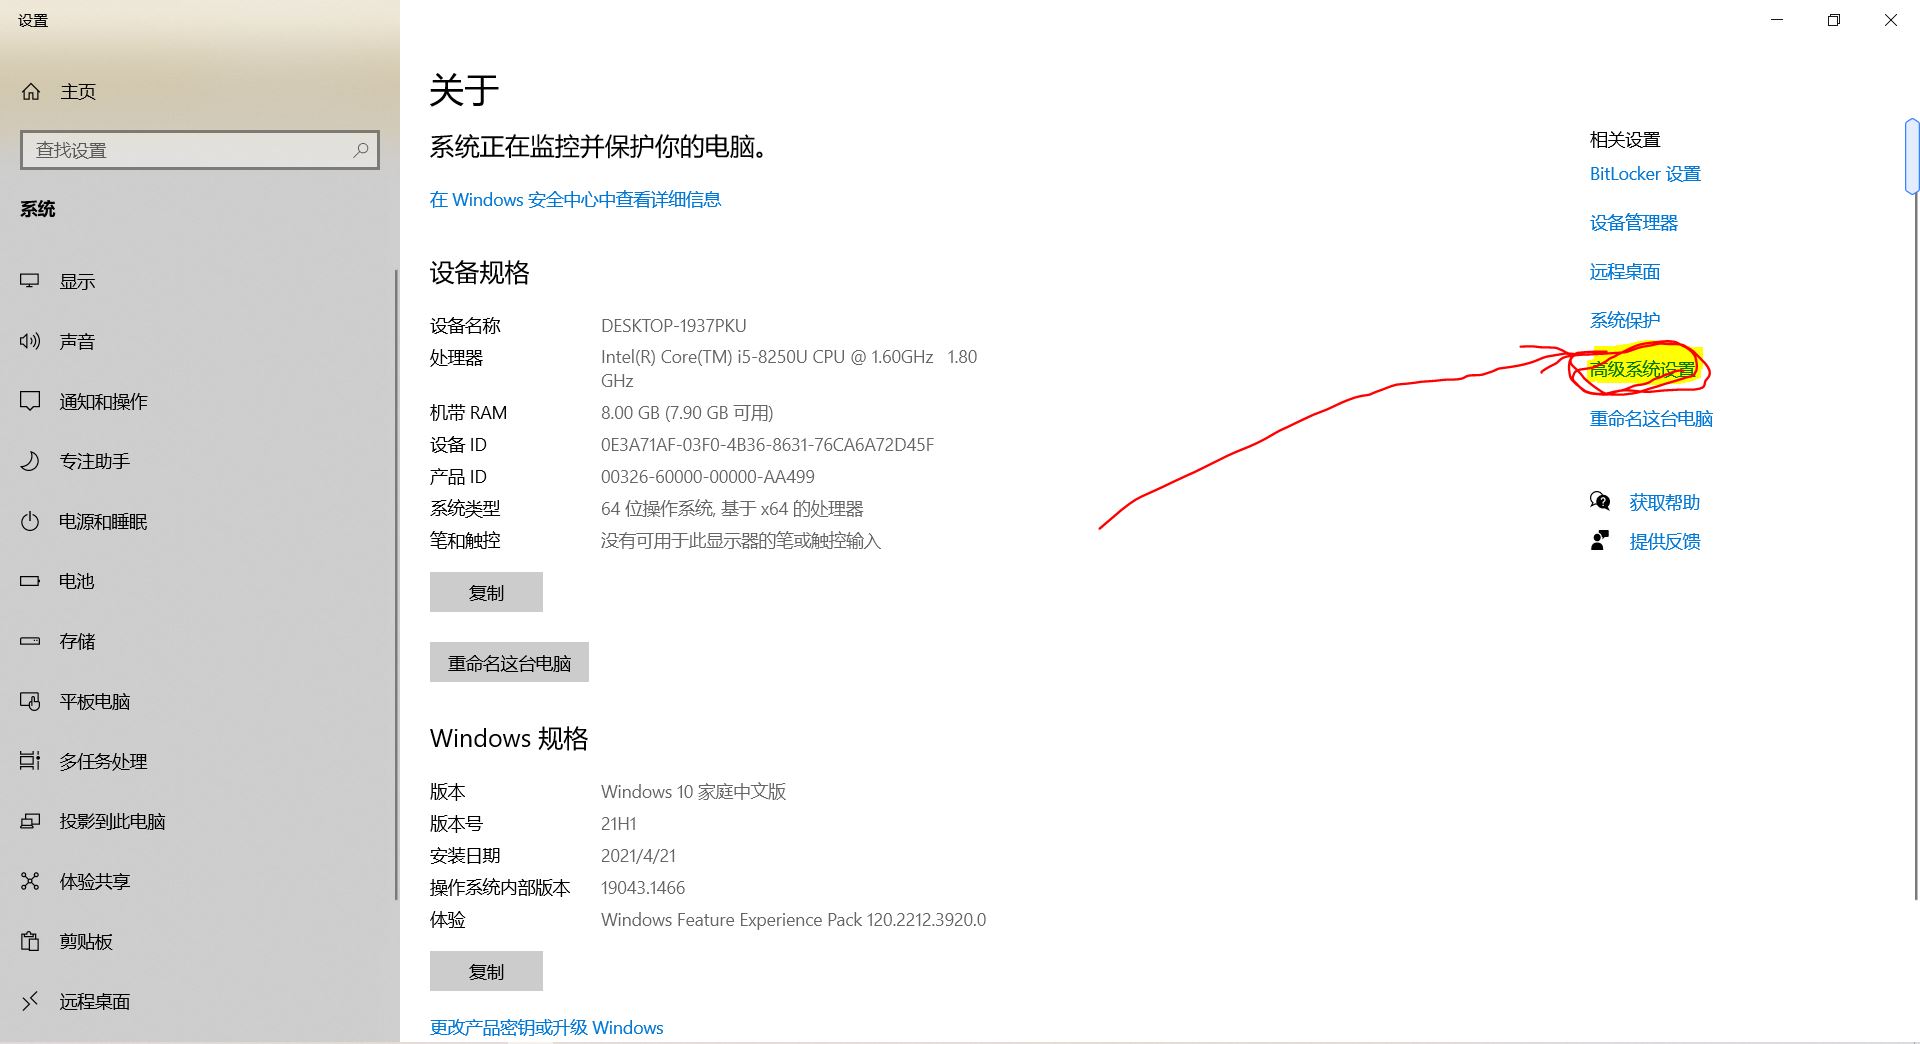Open 多任务处理 settings
The width and height of the screenshot is (1920, 1044).
pyautogui.click(x=198, y=761)
